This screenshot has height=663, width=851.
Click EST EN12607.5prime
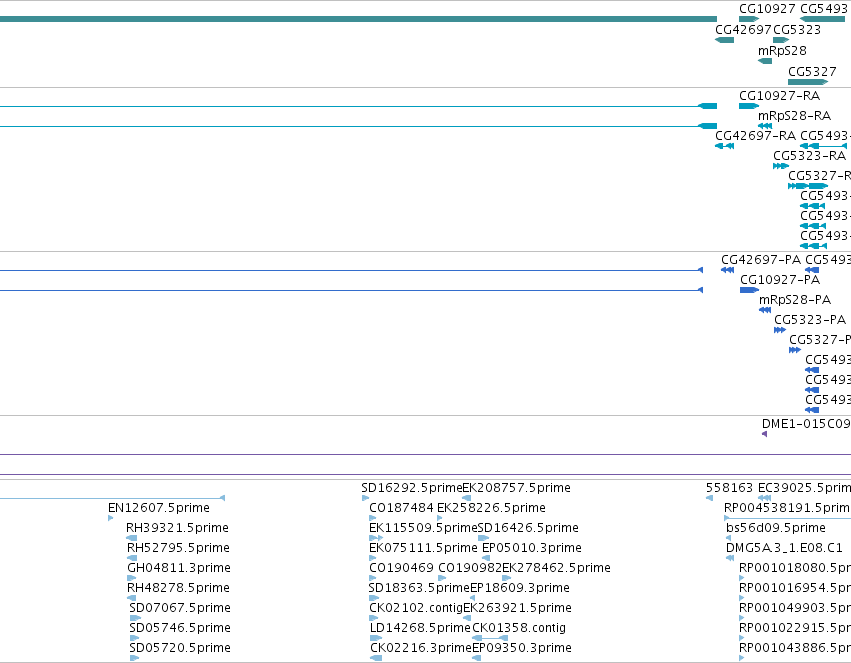(158, 508)
